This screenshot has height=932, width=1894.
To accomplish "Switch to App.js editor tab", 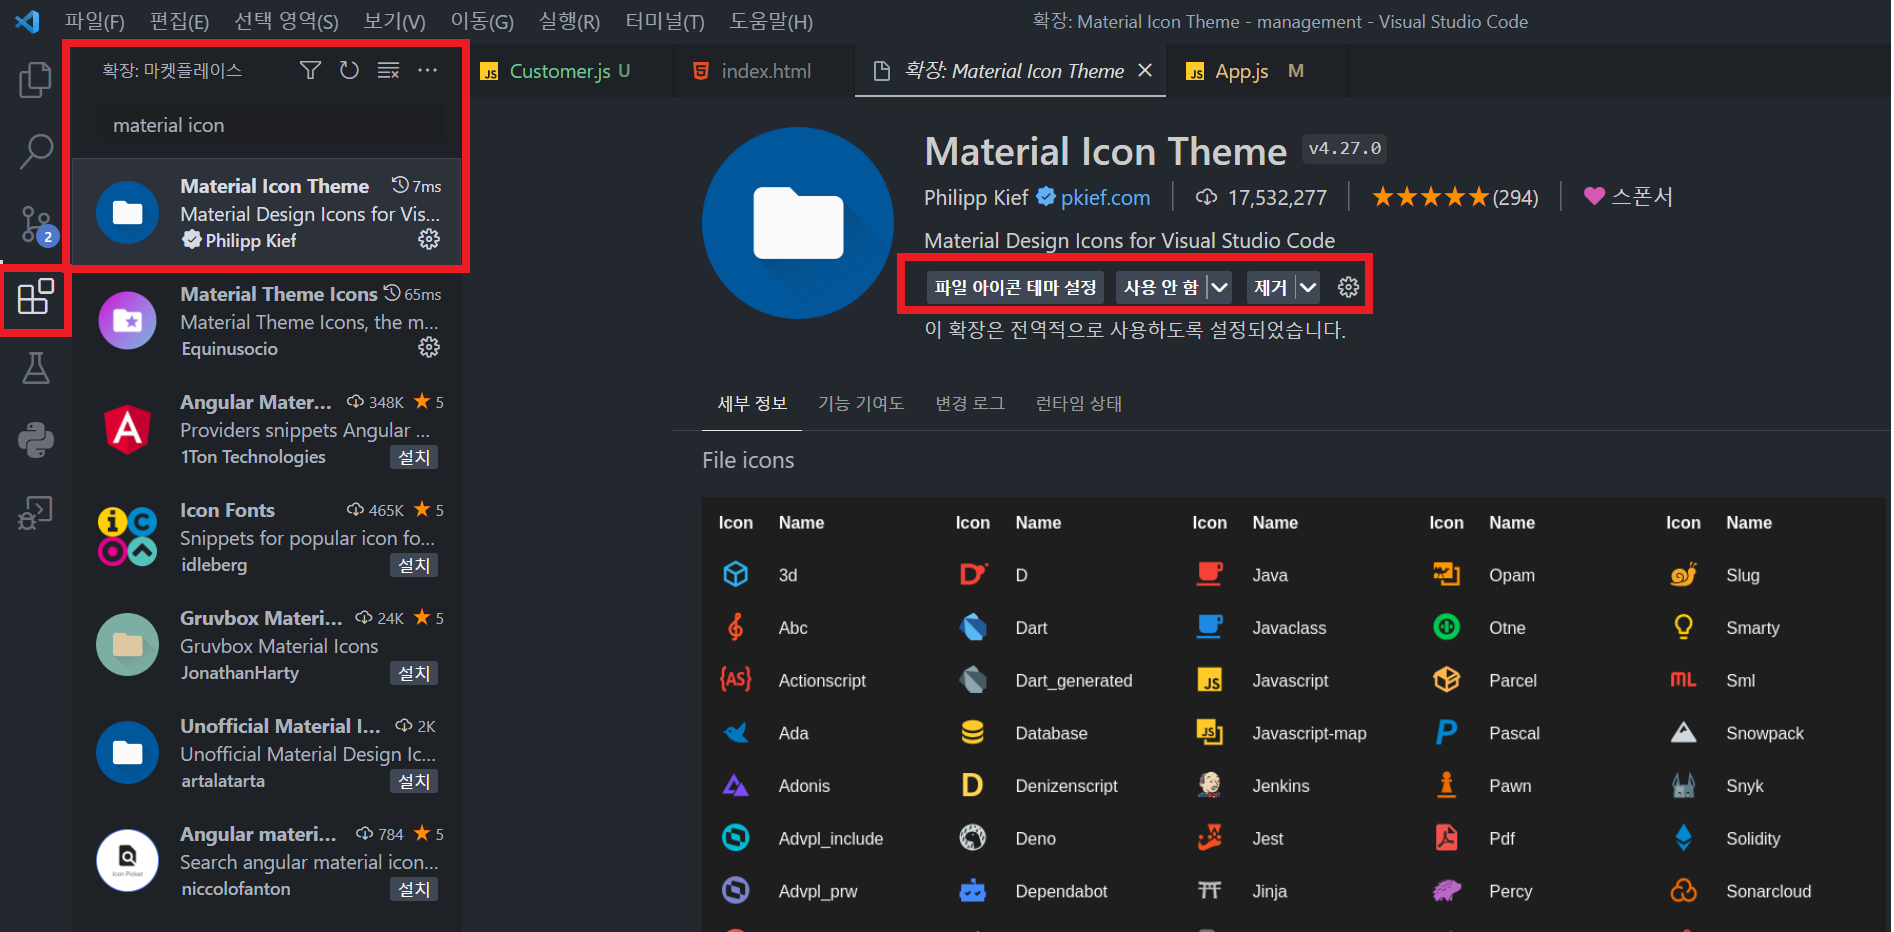I will [1256, 71].
